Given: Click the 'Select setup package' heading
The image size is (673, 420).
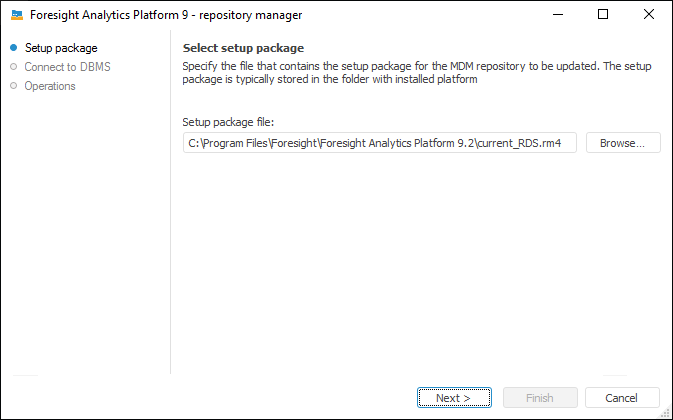Looking at the screenshot, I should 243,48.
